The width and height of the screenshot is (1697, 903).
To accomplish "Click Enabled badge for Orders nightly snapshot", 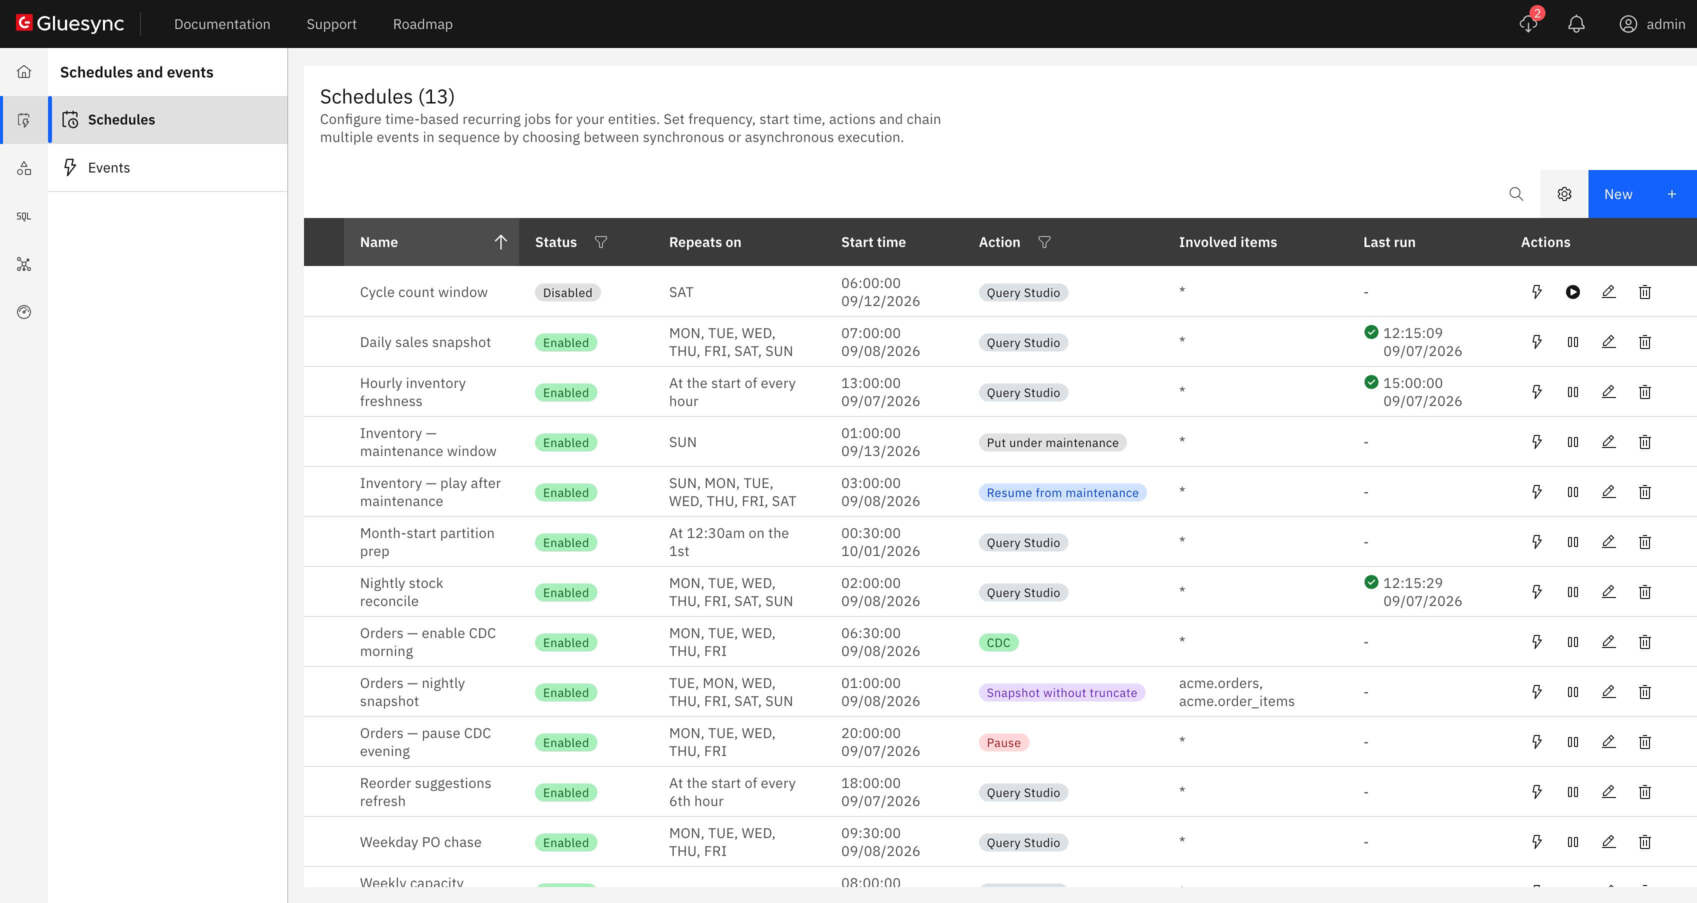I will [566, 693].
